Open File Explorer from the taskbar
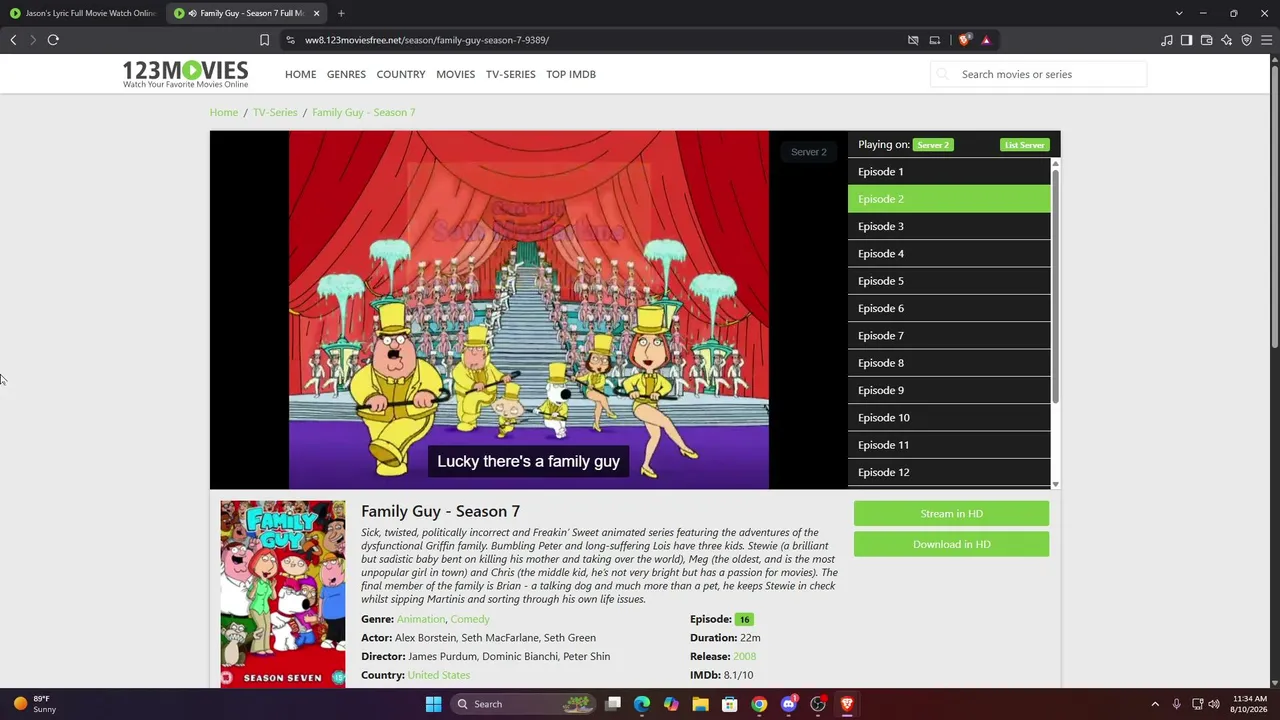This screenshot has width=1280, height=720. [x=701, y=704]
